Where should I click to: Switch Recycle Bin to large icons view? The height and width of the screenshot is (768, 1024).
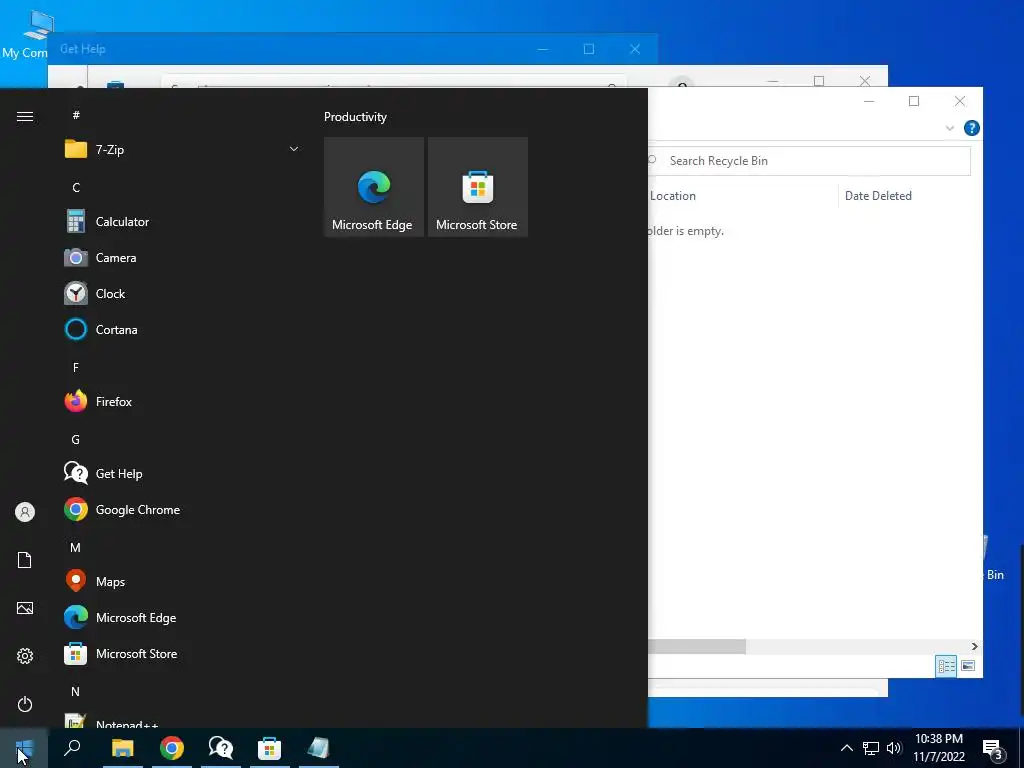point(968,666)
